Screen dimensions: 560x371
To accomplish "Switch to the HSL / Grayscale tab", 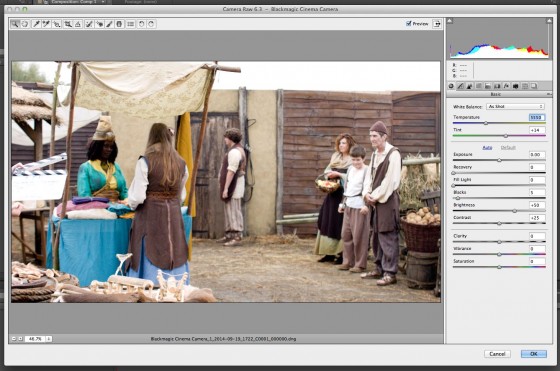I will pyautogui.click(x=479, y=86).
